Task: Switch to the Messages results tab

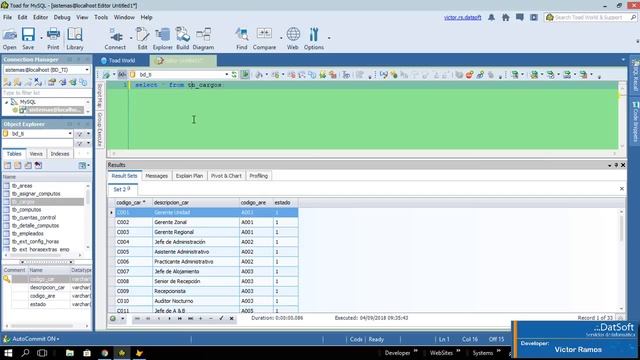Action: pyautogui.click(x=156, y=176)
